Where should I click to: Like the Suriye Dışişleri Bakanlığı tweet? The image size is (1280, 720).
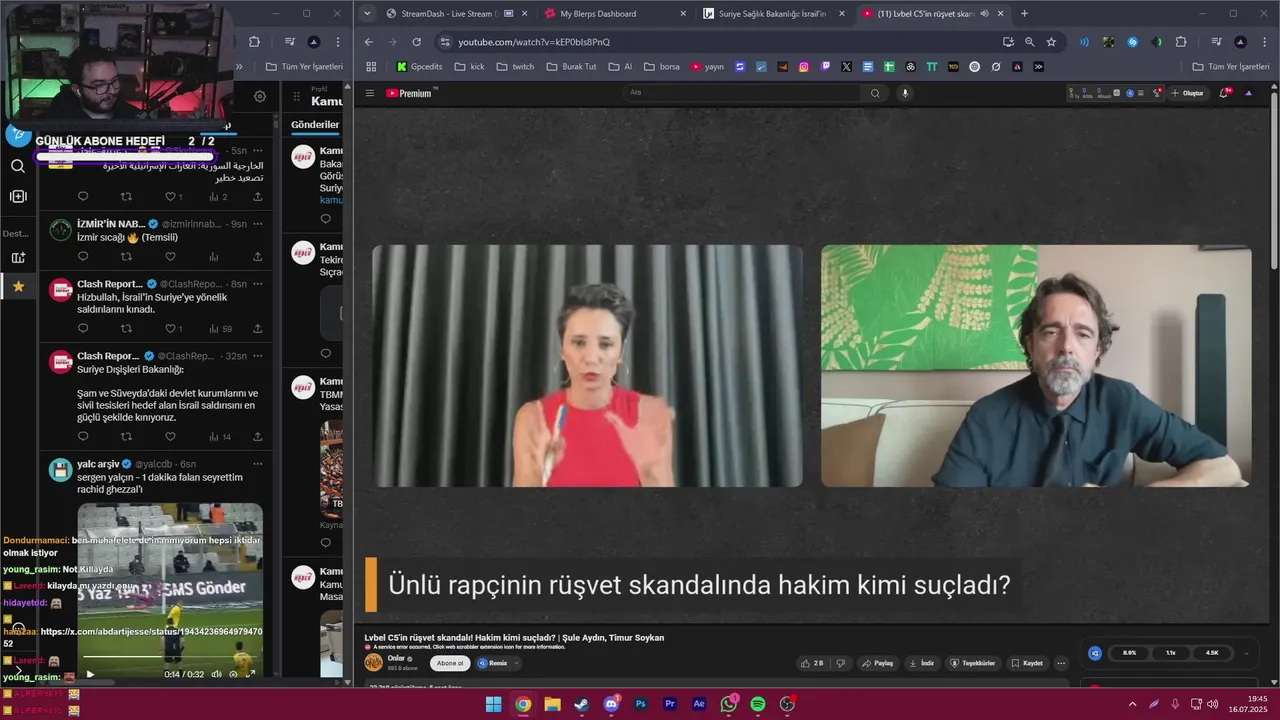[170, 436]
